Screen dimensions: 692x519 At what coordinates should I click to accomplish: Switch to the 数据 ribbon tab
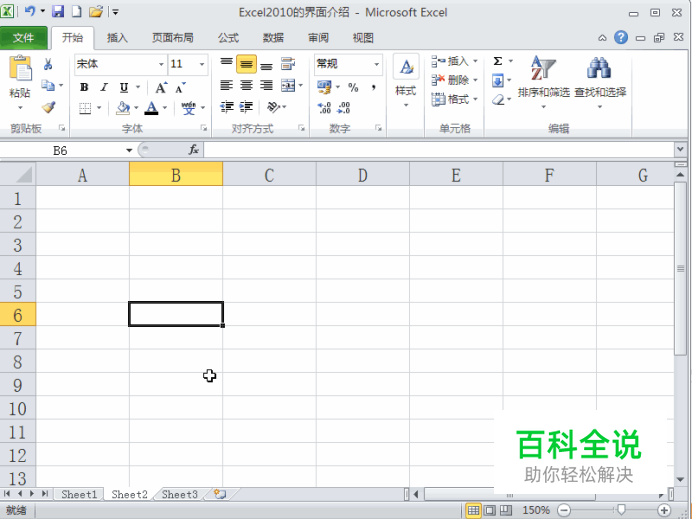pyautogui.click(x=273, y=38)
